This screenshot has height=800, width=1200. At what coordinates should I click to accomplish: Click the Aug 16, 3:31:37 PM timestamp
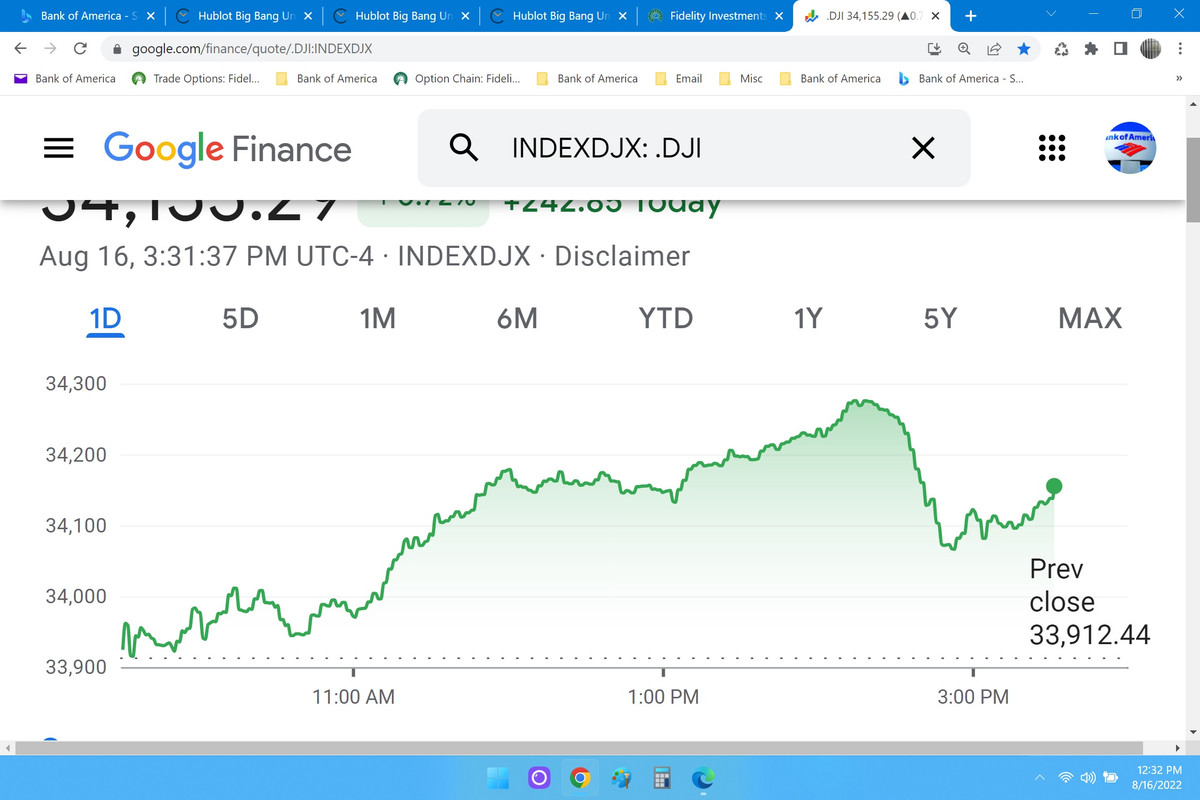coord(206,256)
